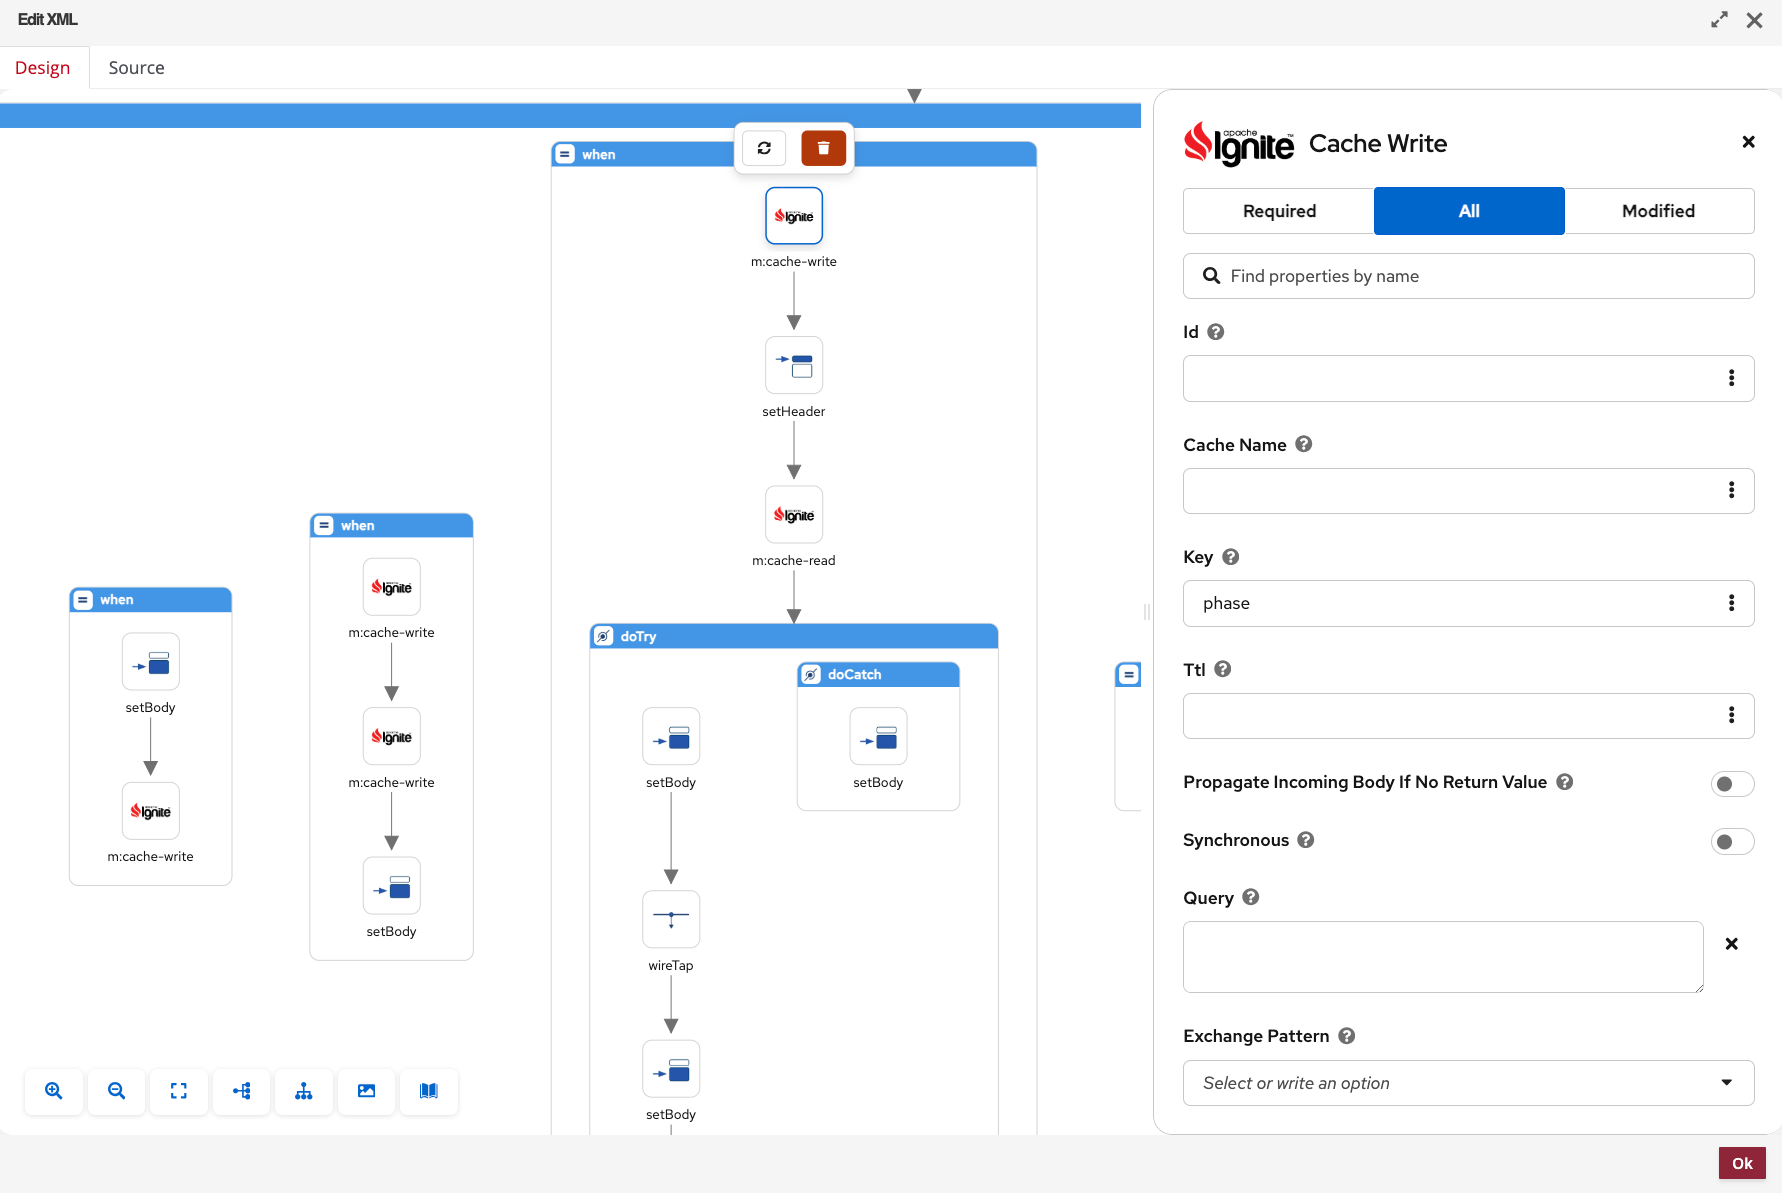Click the zoom out canvas icon
The image size is (1782, 1193).
pos(116,1091)
